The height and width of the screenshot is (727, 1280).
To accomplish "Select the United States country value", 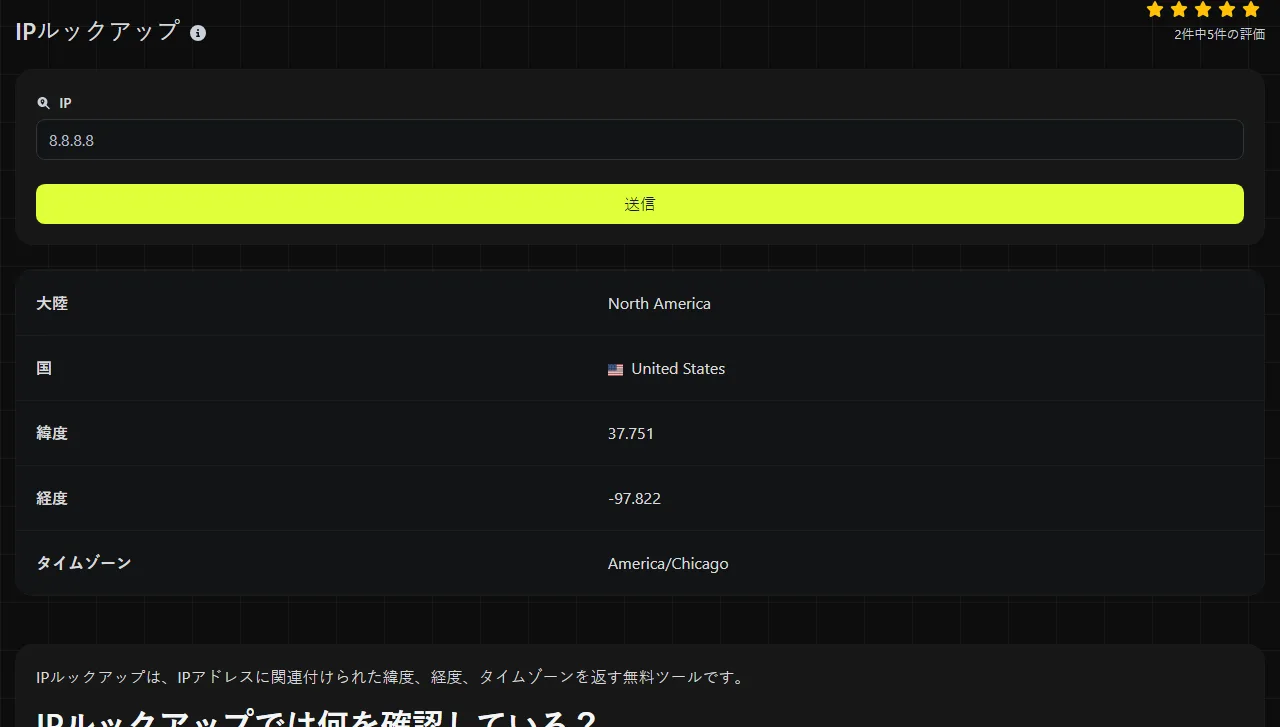I will coord(678,369).
